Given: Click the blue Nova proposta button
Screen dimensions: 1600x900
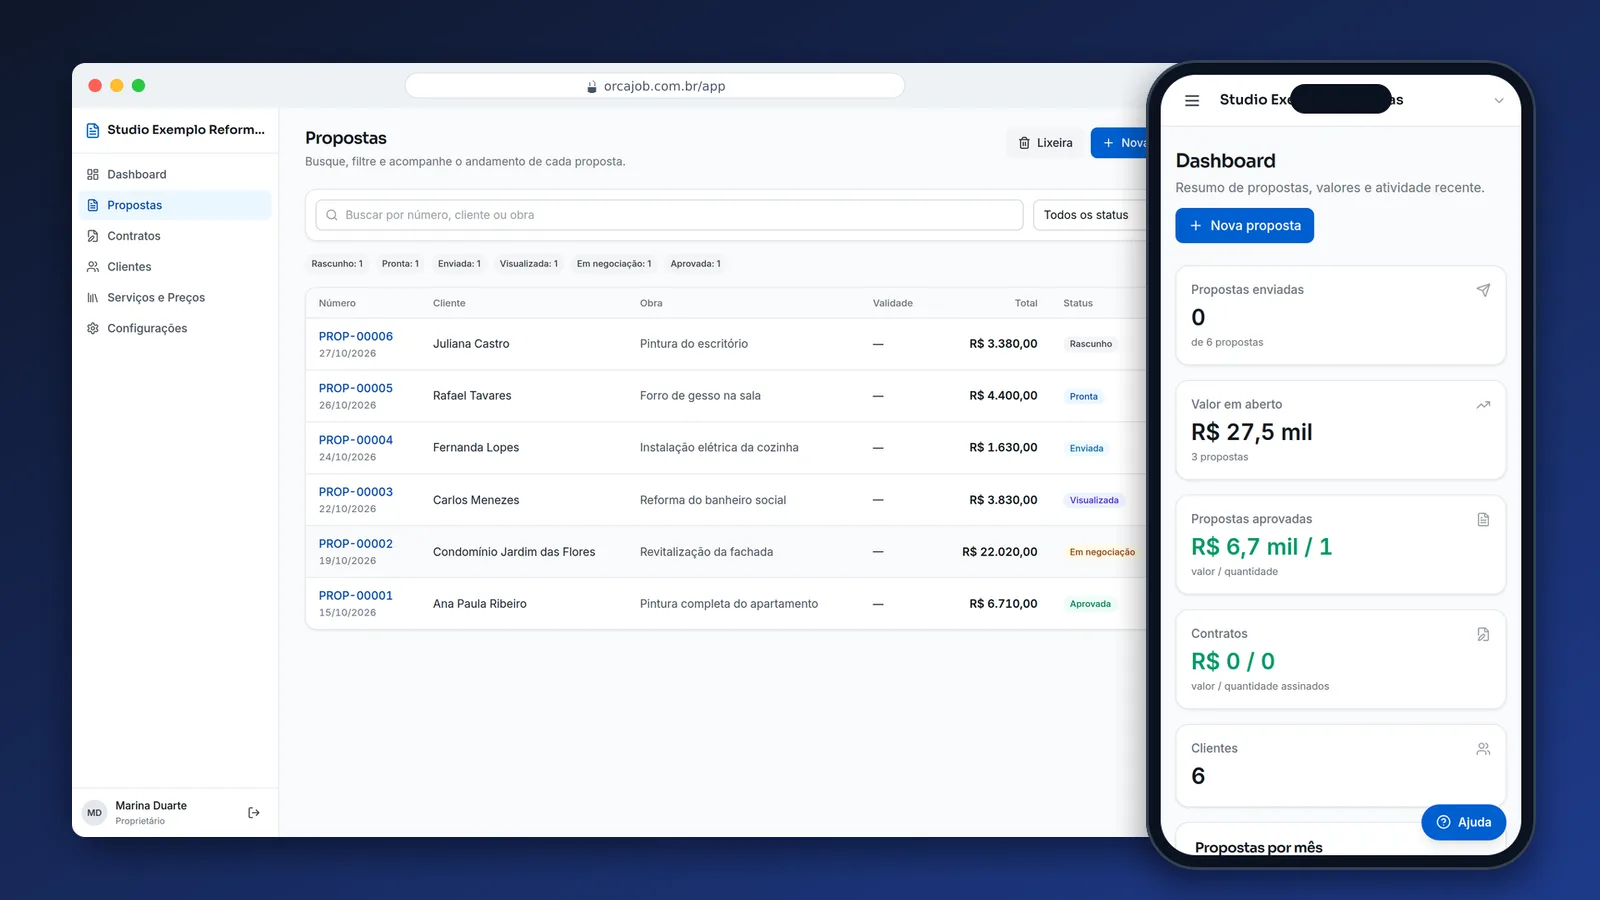Looking at the screenshot, I should tap(1244, 226).
